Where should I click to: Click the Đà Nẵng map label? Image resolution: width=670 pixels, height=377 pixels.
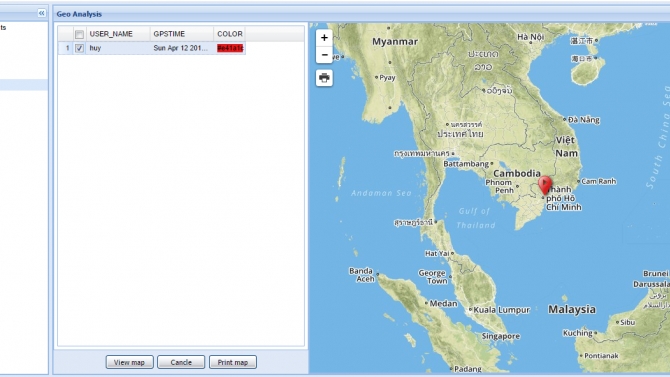pyautogui.click(x=584, y=120)
